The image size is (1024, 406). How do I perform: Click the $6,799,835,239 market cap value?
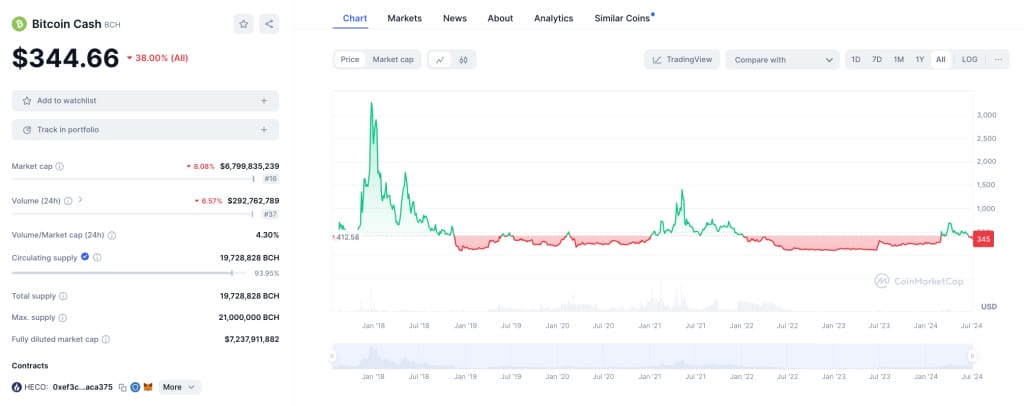coord(249,166)
